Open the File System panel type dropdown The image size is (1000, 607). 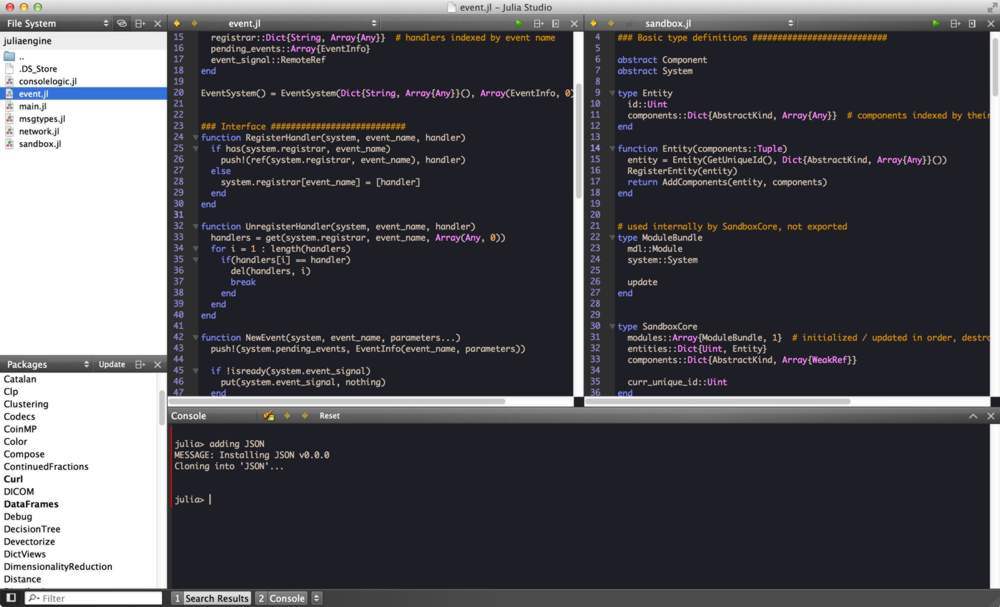[106, 24]
